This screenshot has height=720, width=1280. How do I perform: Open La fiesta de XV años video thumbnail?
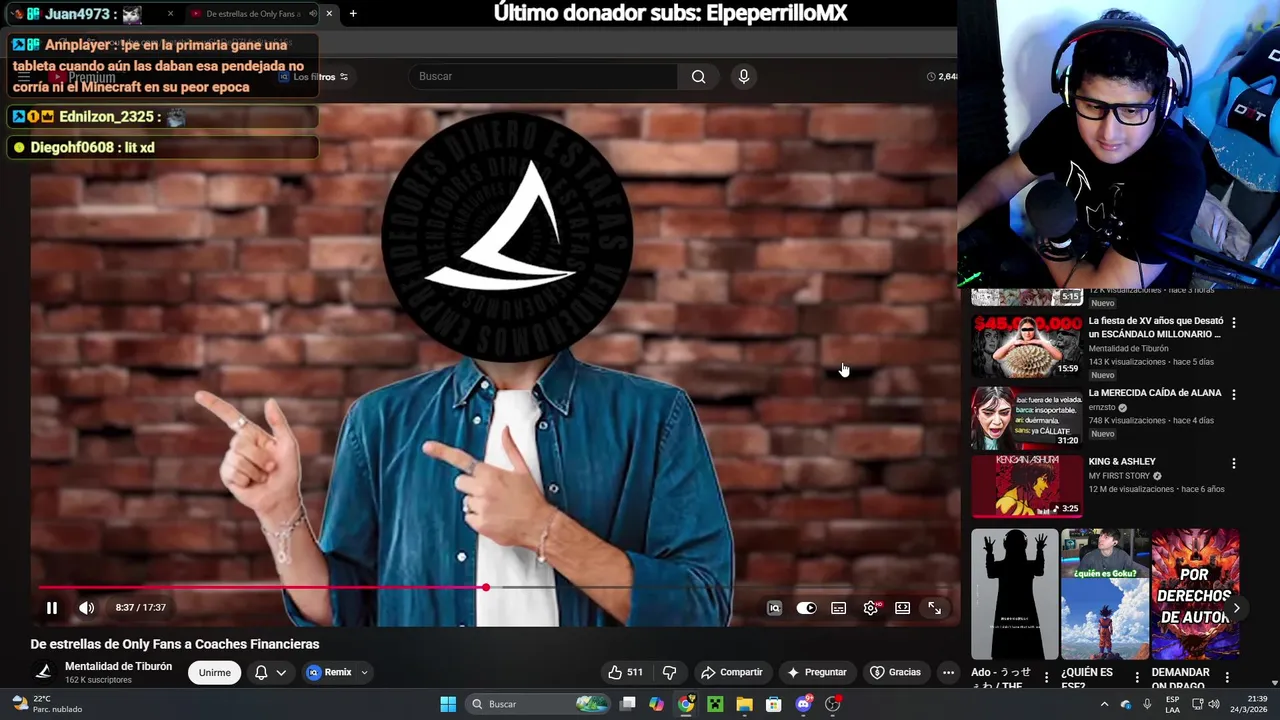click(1027, 346)
